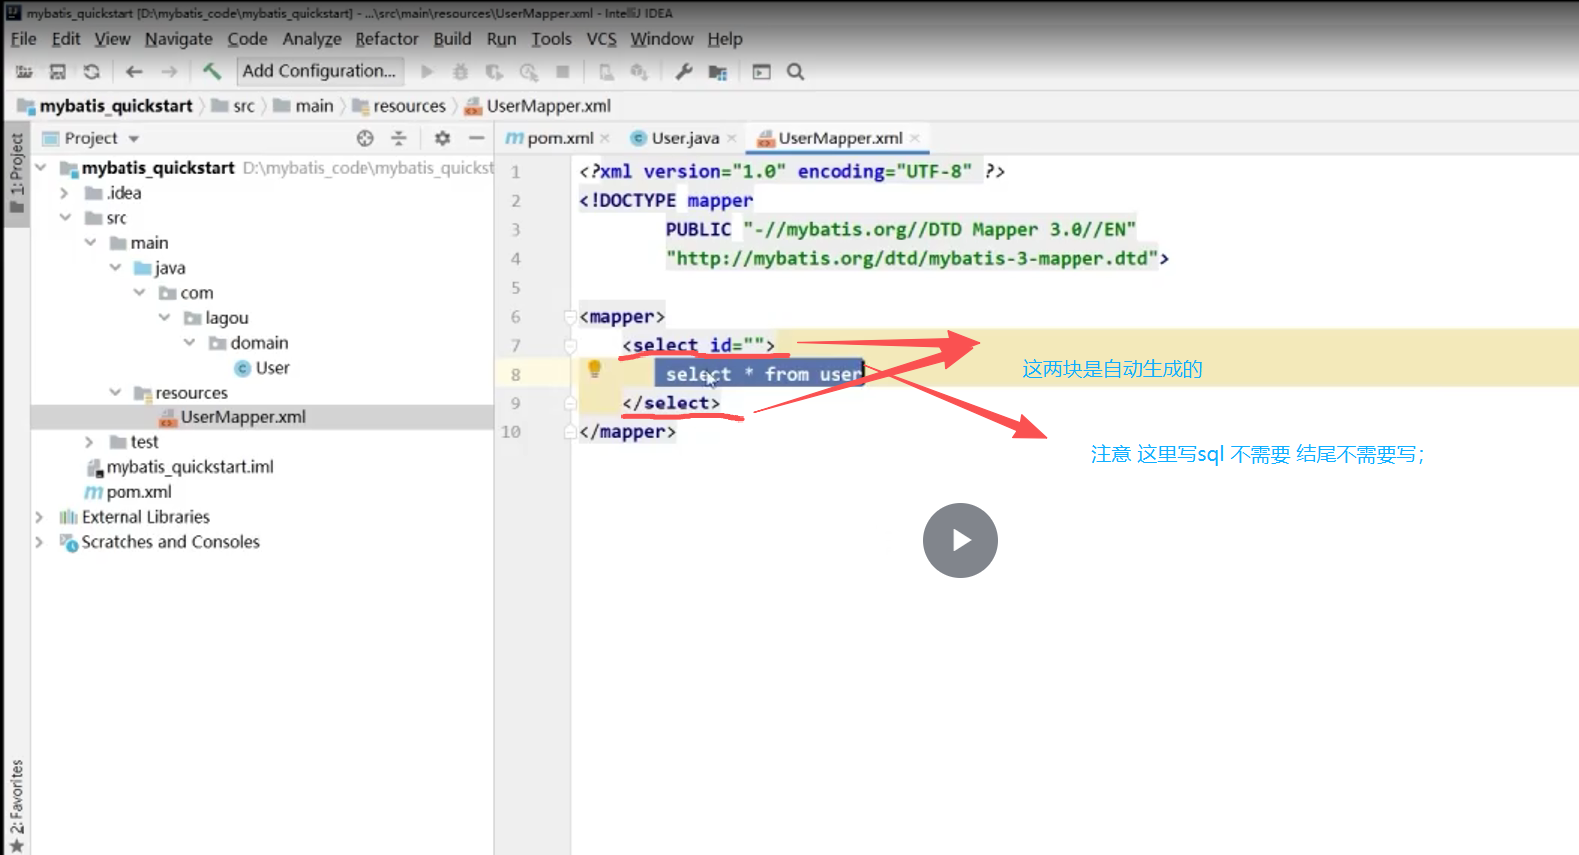The image size is (1579, 855).
Task: Open the Refactor menu
Action: tap(387, 39)
